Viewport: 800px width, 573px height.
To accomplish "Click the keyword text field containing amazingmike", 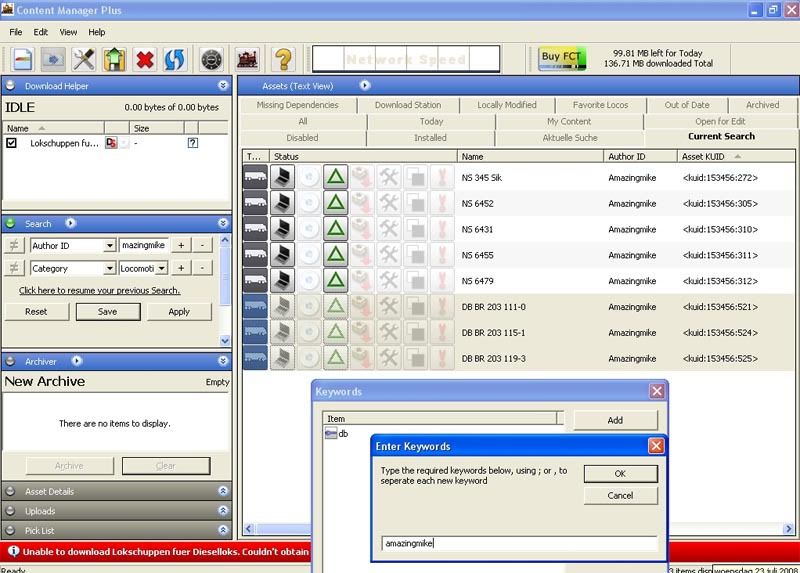I will tap(519, 543).
